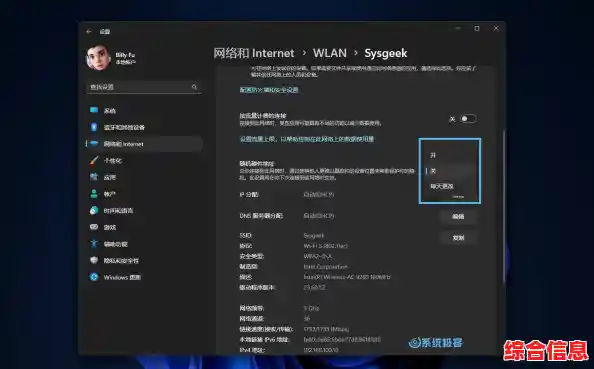The height and width of the screenshot is (369, 594).
Task: Select the 网络和 Internet sidebar icon
Action: 94,144
